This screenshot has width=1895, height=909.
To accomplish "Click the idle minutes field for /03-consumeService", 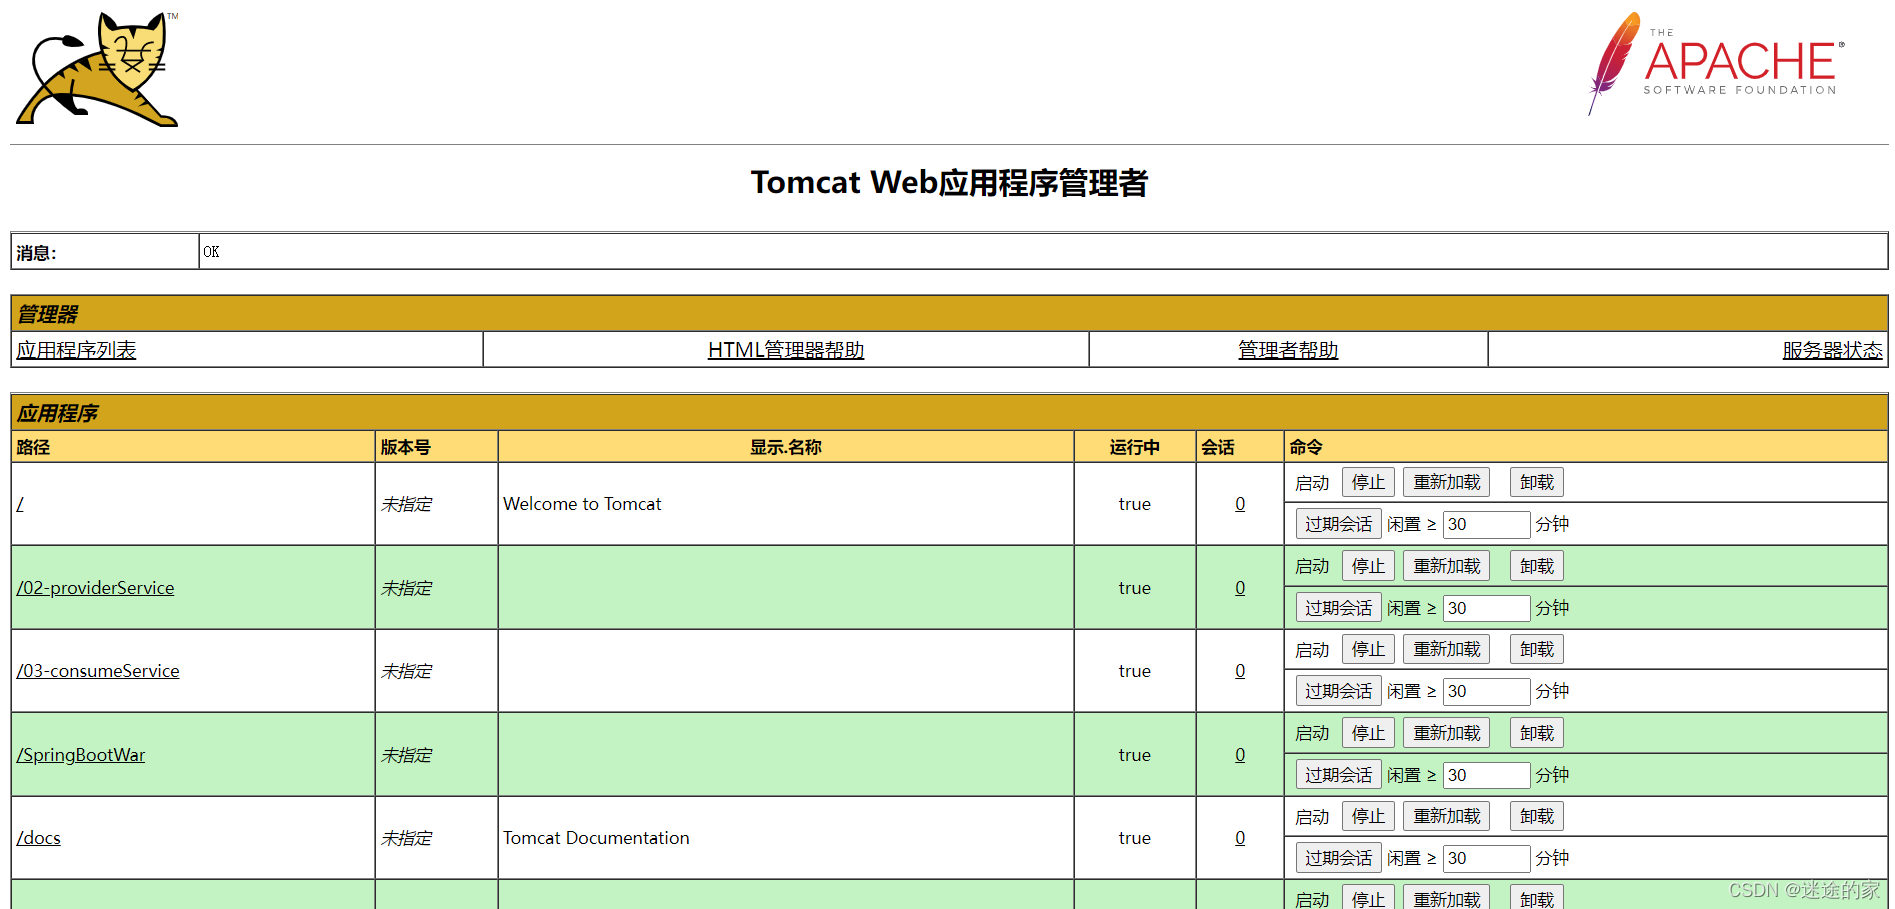I will tap(1486, 691).
